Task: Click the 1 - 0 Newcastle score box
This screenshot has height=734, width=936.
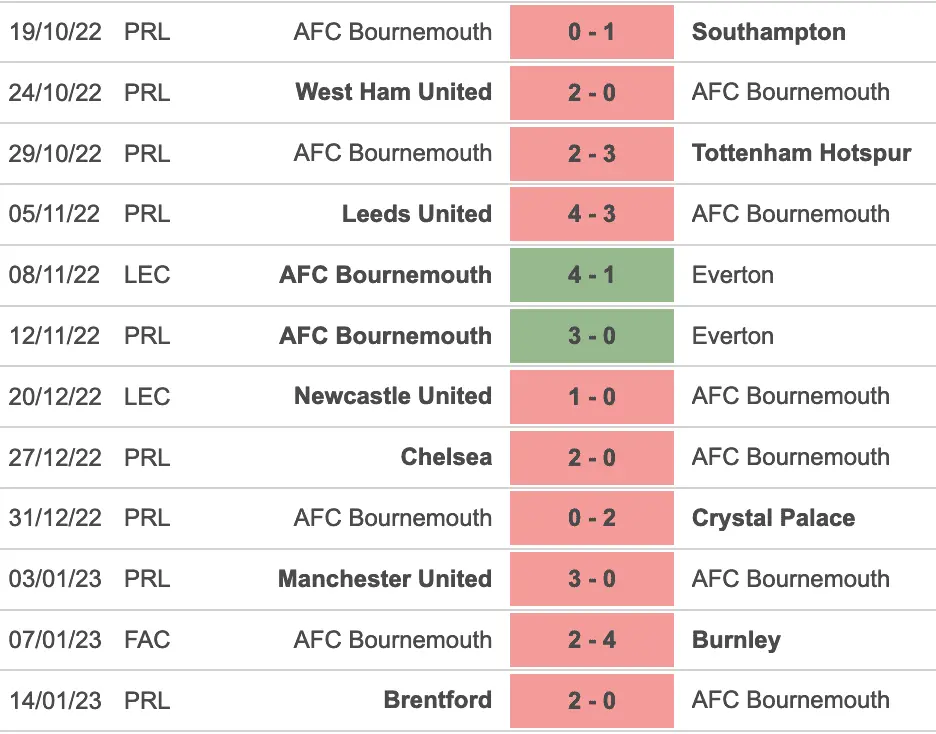Action: click(591, 397)
